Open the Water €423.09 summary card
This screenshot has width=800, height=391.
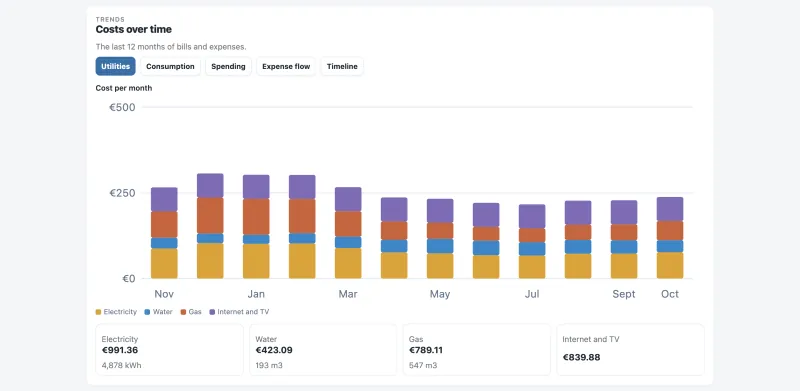click(x=323, y=350)
